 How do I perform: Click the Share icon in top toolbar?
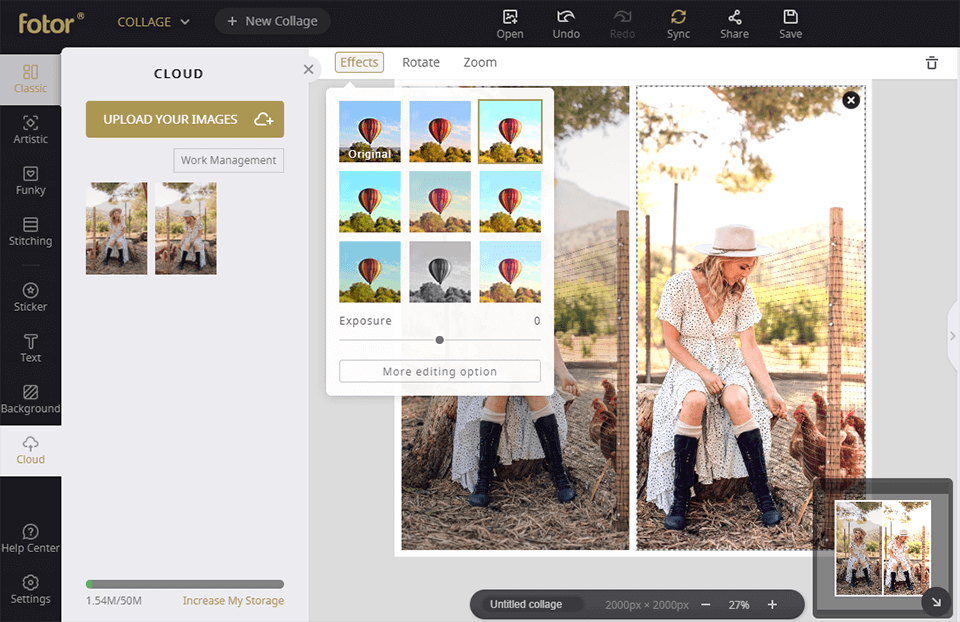(x=734, y=23)
